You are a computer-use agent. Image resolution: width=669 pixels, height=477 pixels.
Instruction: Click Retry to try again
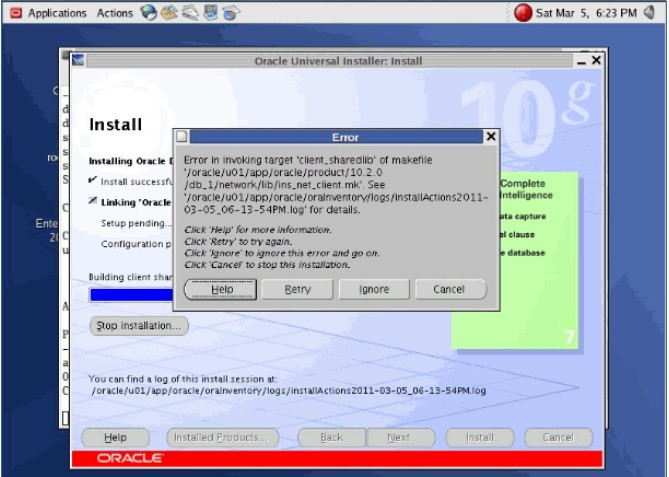[297, 289]
